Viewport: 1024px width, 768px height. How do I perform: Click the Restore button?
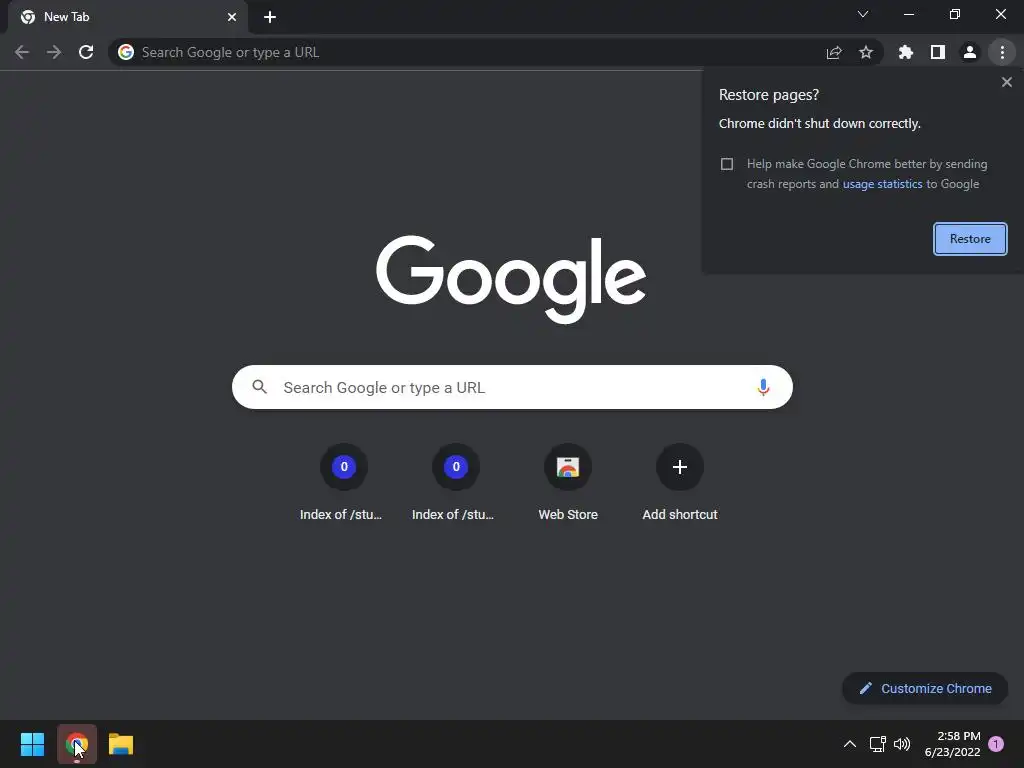[x=970, y=239]
